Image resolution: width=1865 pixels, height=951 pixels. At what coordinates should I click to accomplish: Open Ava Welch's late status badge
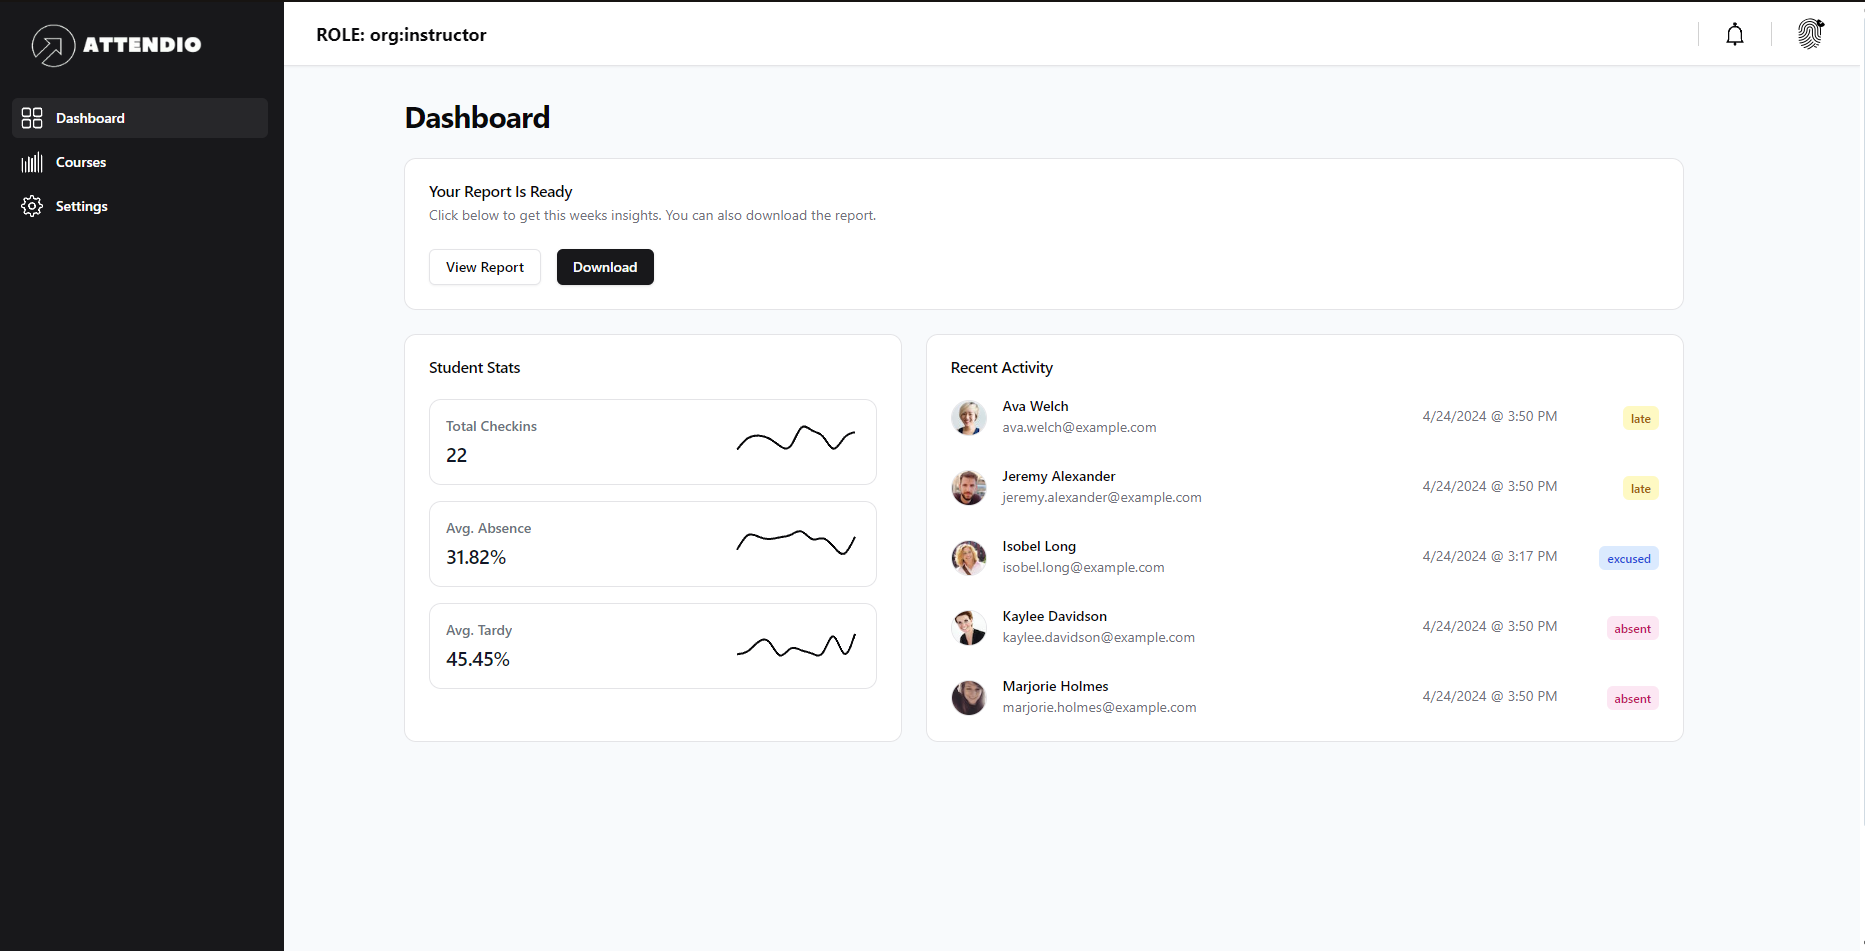click(x=1640, y=418)
